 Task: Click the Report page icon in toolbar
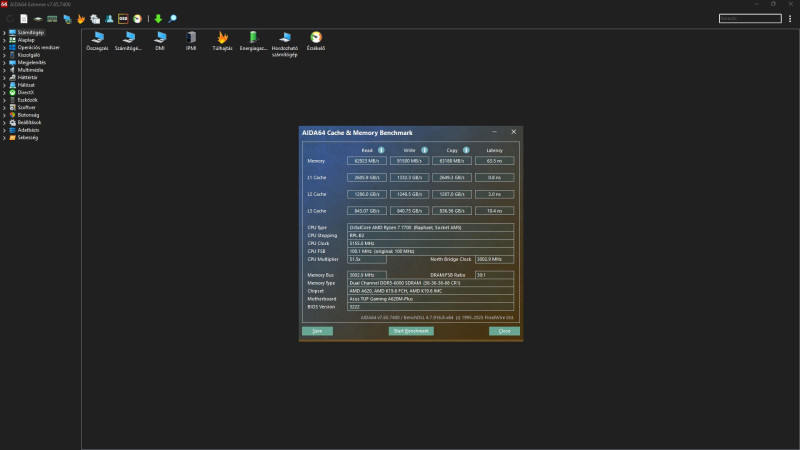point(23,19)
